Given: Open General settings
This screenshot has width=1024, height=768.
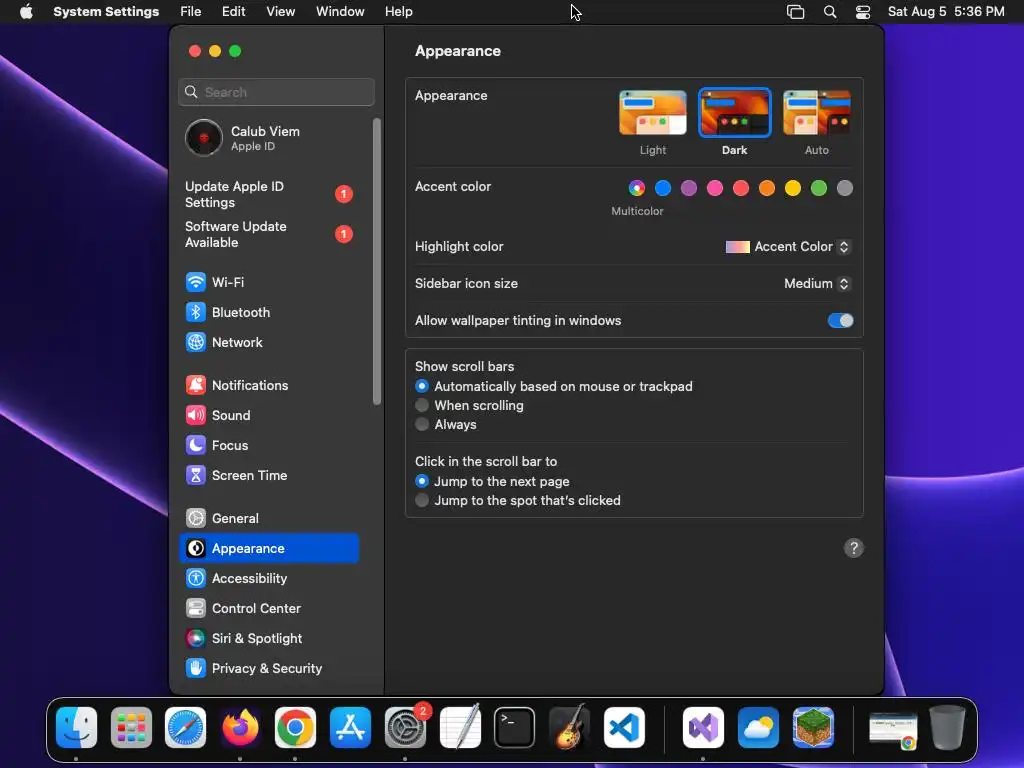Looking at the screenshot, I should 269,519.
